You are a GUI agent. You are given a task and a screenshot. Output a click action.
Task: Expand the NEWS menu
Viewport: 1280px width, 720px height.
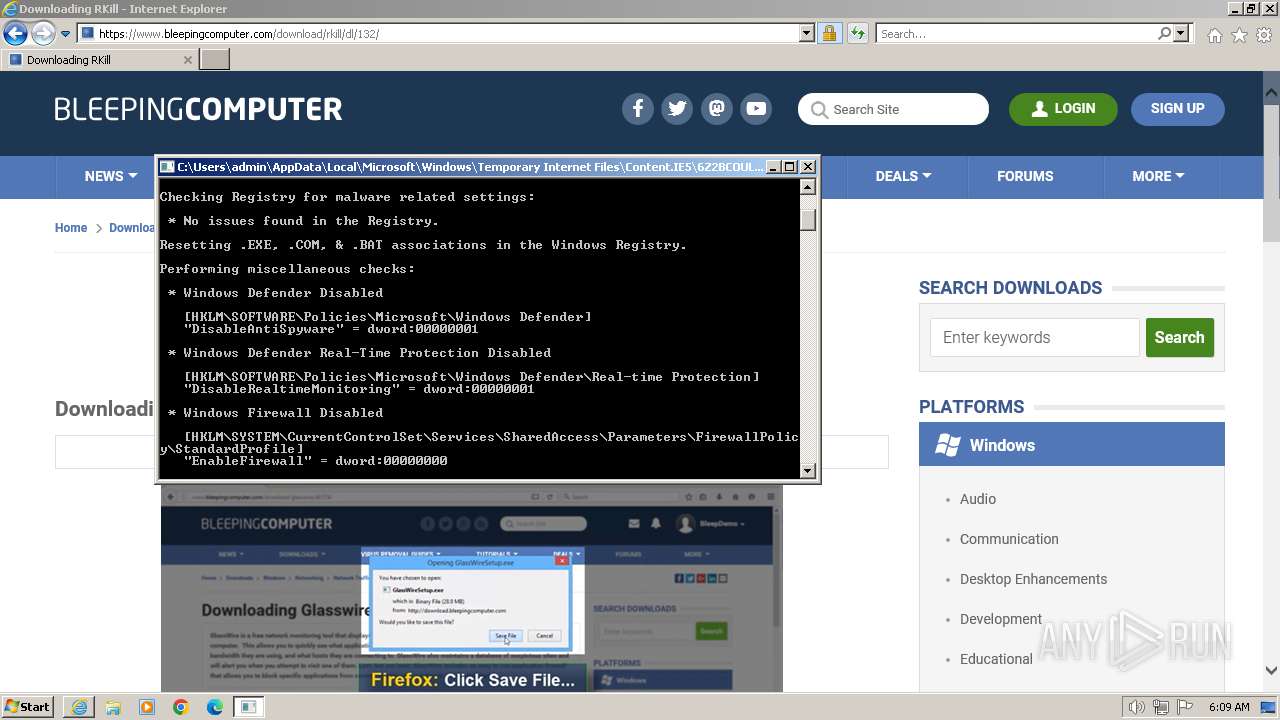(x=110, y=176)
